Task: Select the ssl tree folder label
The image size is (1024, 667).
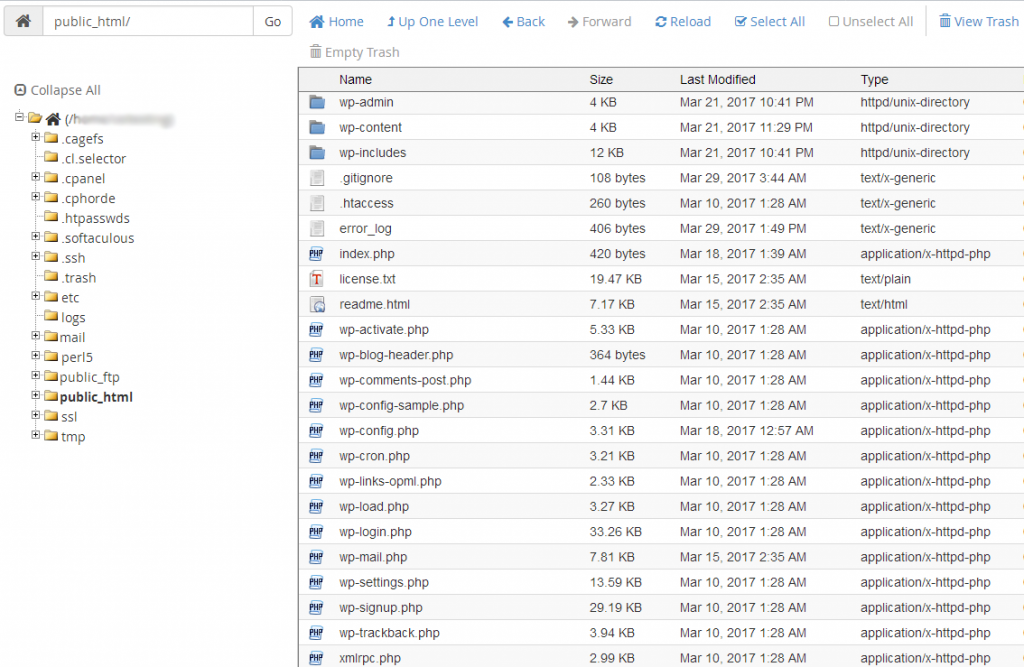Action: (69, 417)
